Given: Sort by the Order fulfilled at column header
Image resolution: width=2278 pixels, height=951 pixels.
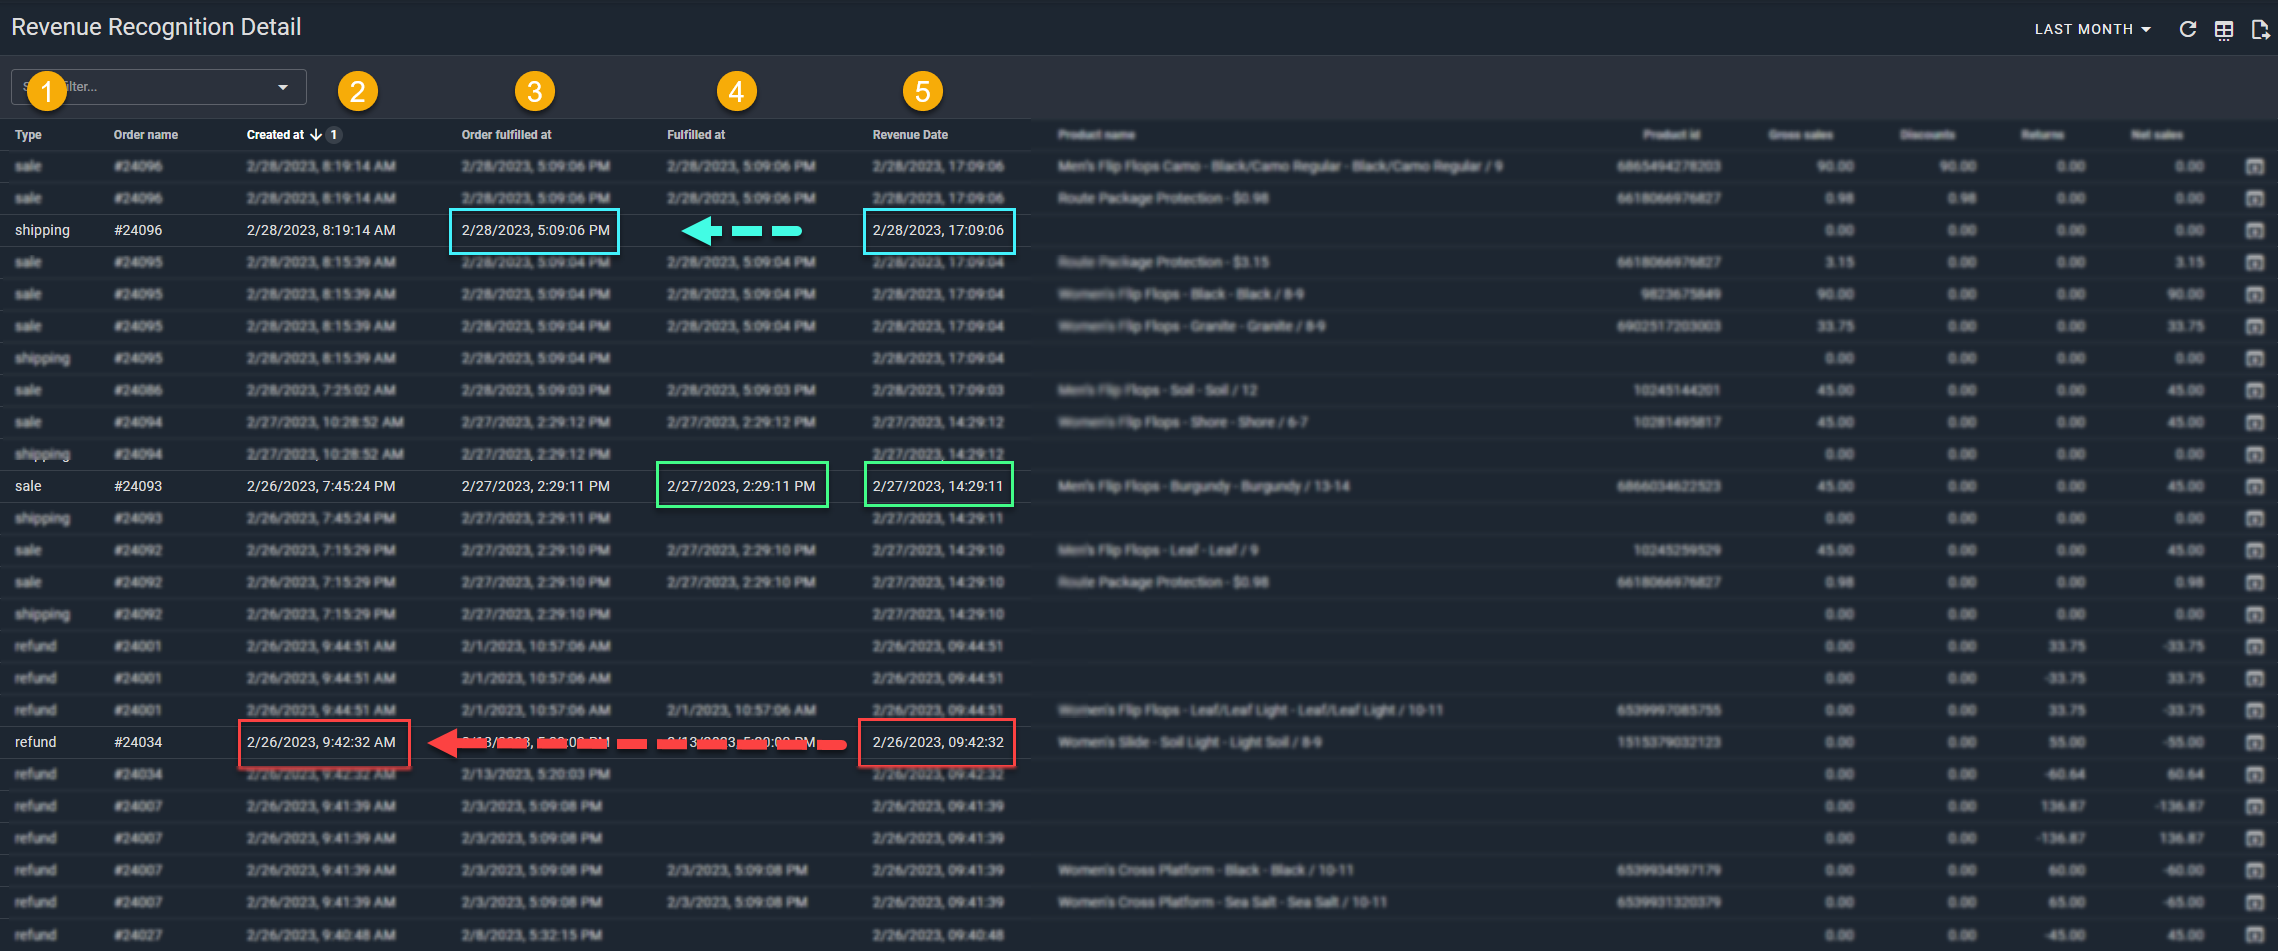Looking at the screenshot, I should [x=506, y=135].
